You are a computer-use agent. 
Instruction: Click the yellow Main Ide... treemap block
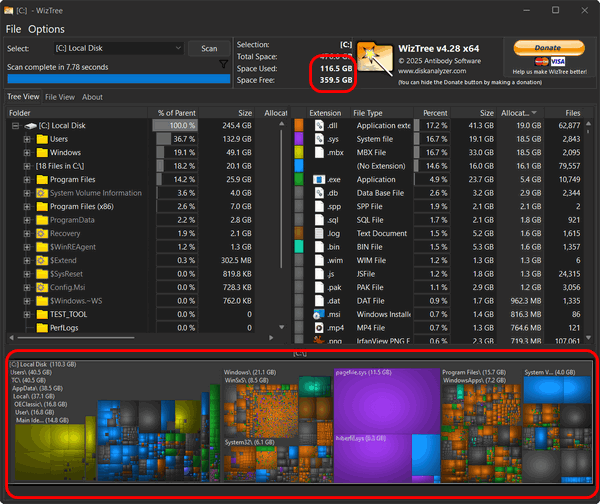(50, 452)
